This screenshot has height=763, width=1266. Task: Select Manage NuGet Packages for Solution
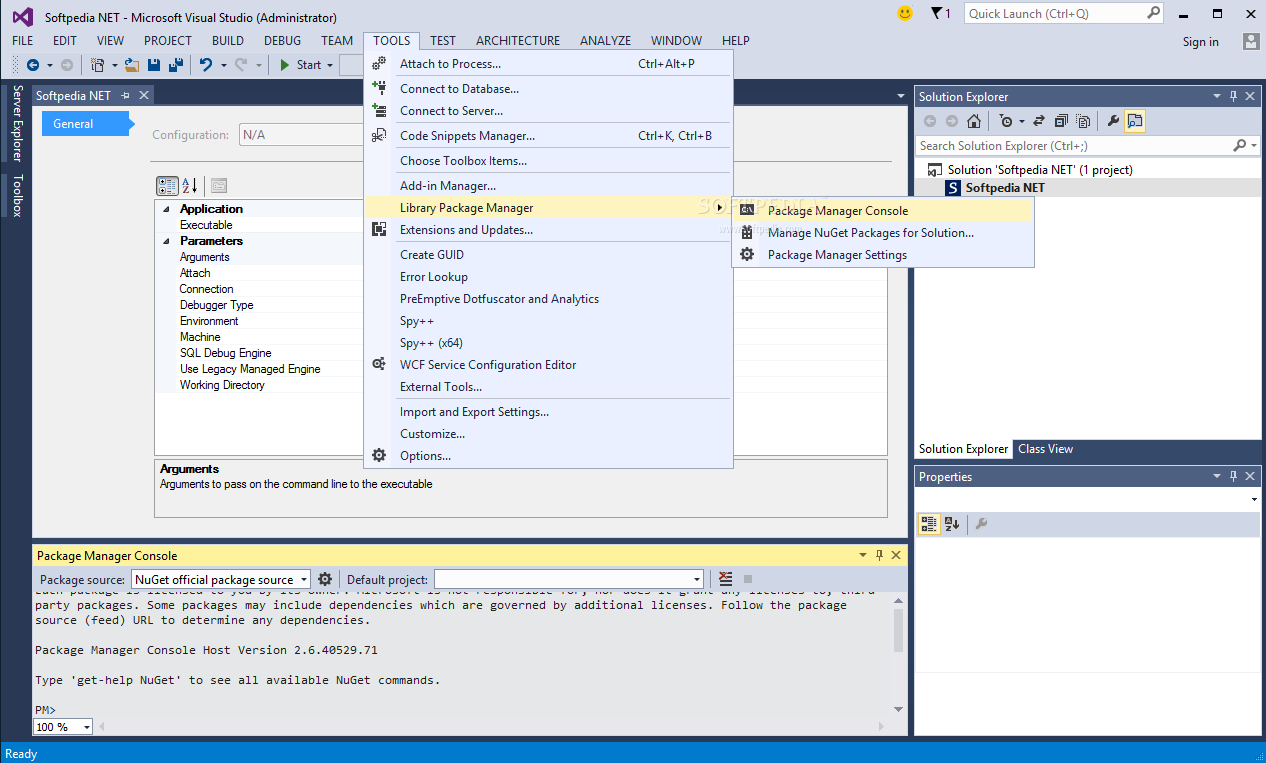883,233
